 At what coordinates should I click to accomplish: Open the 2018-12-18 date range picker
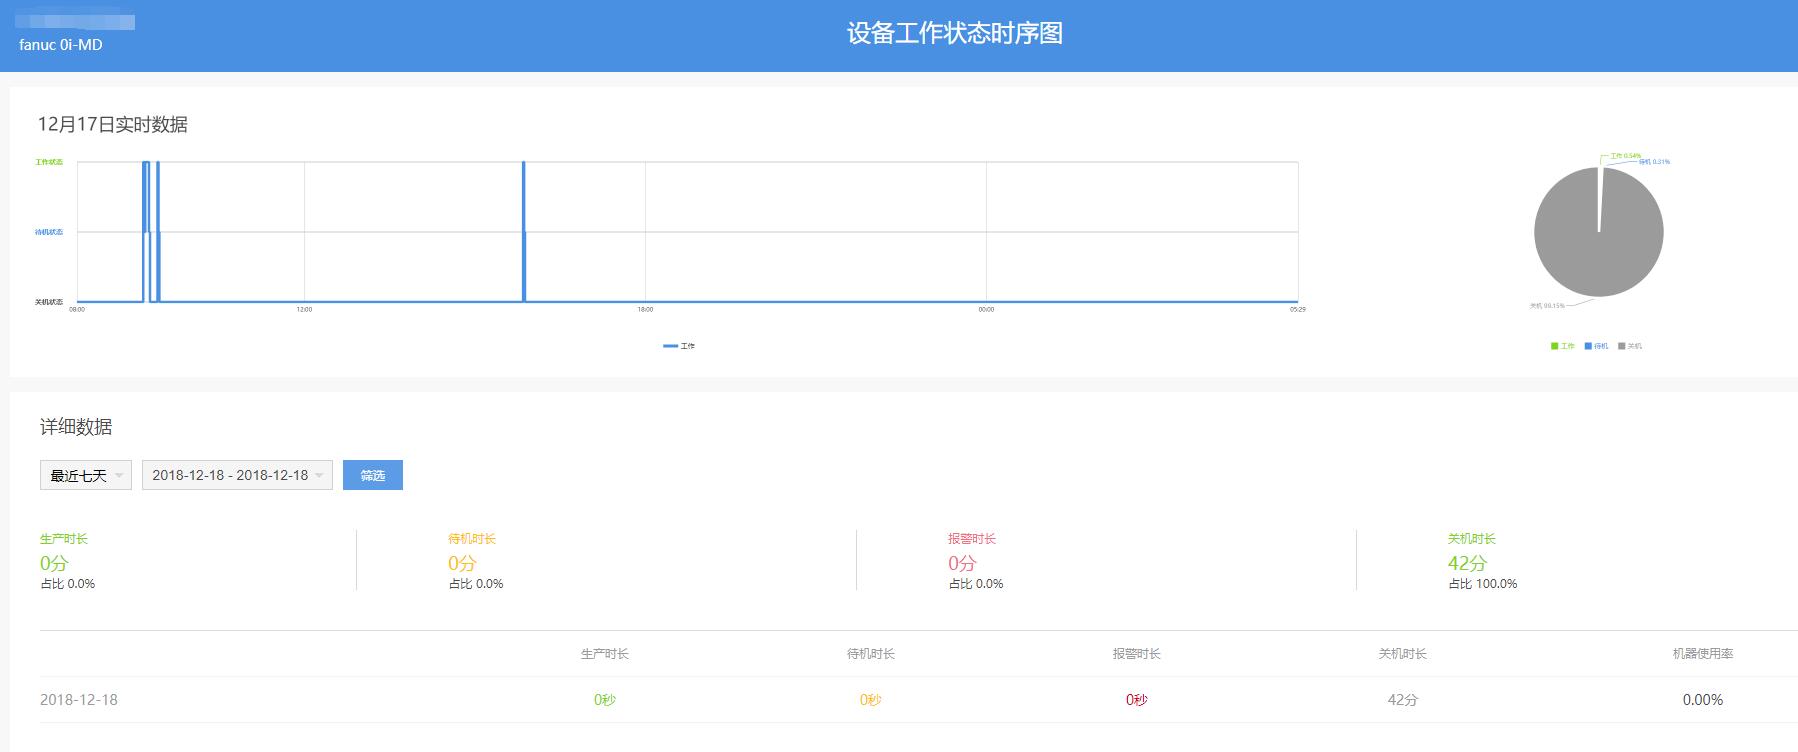(x=238, y=475)
